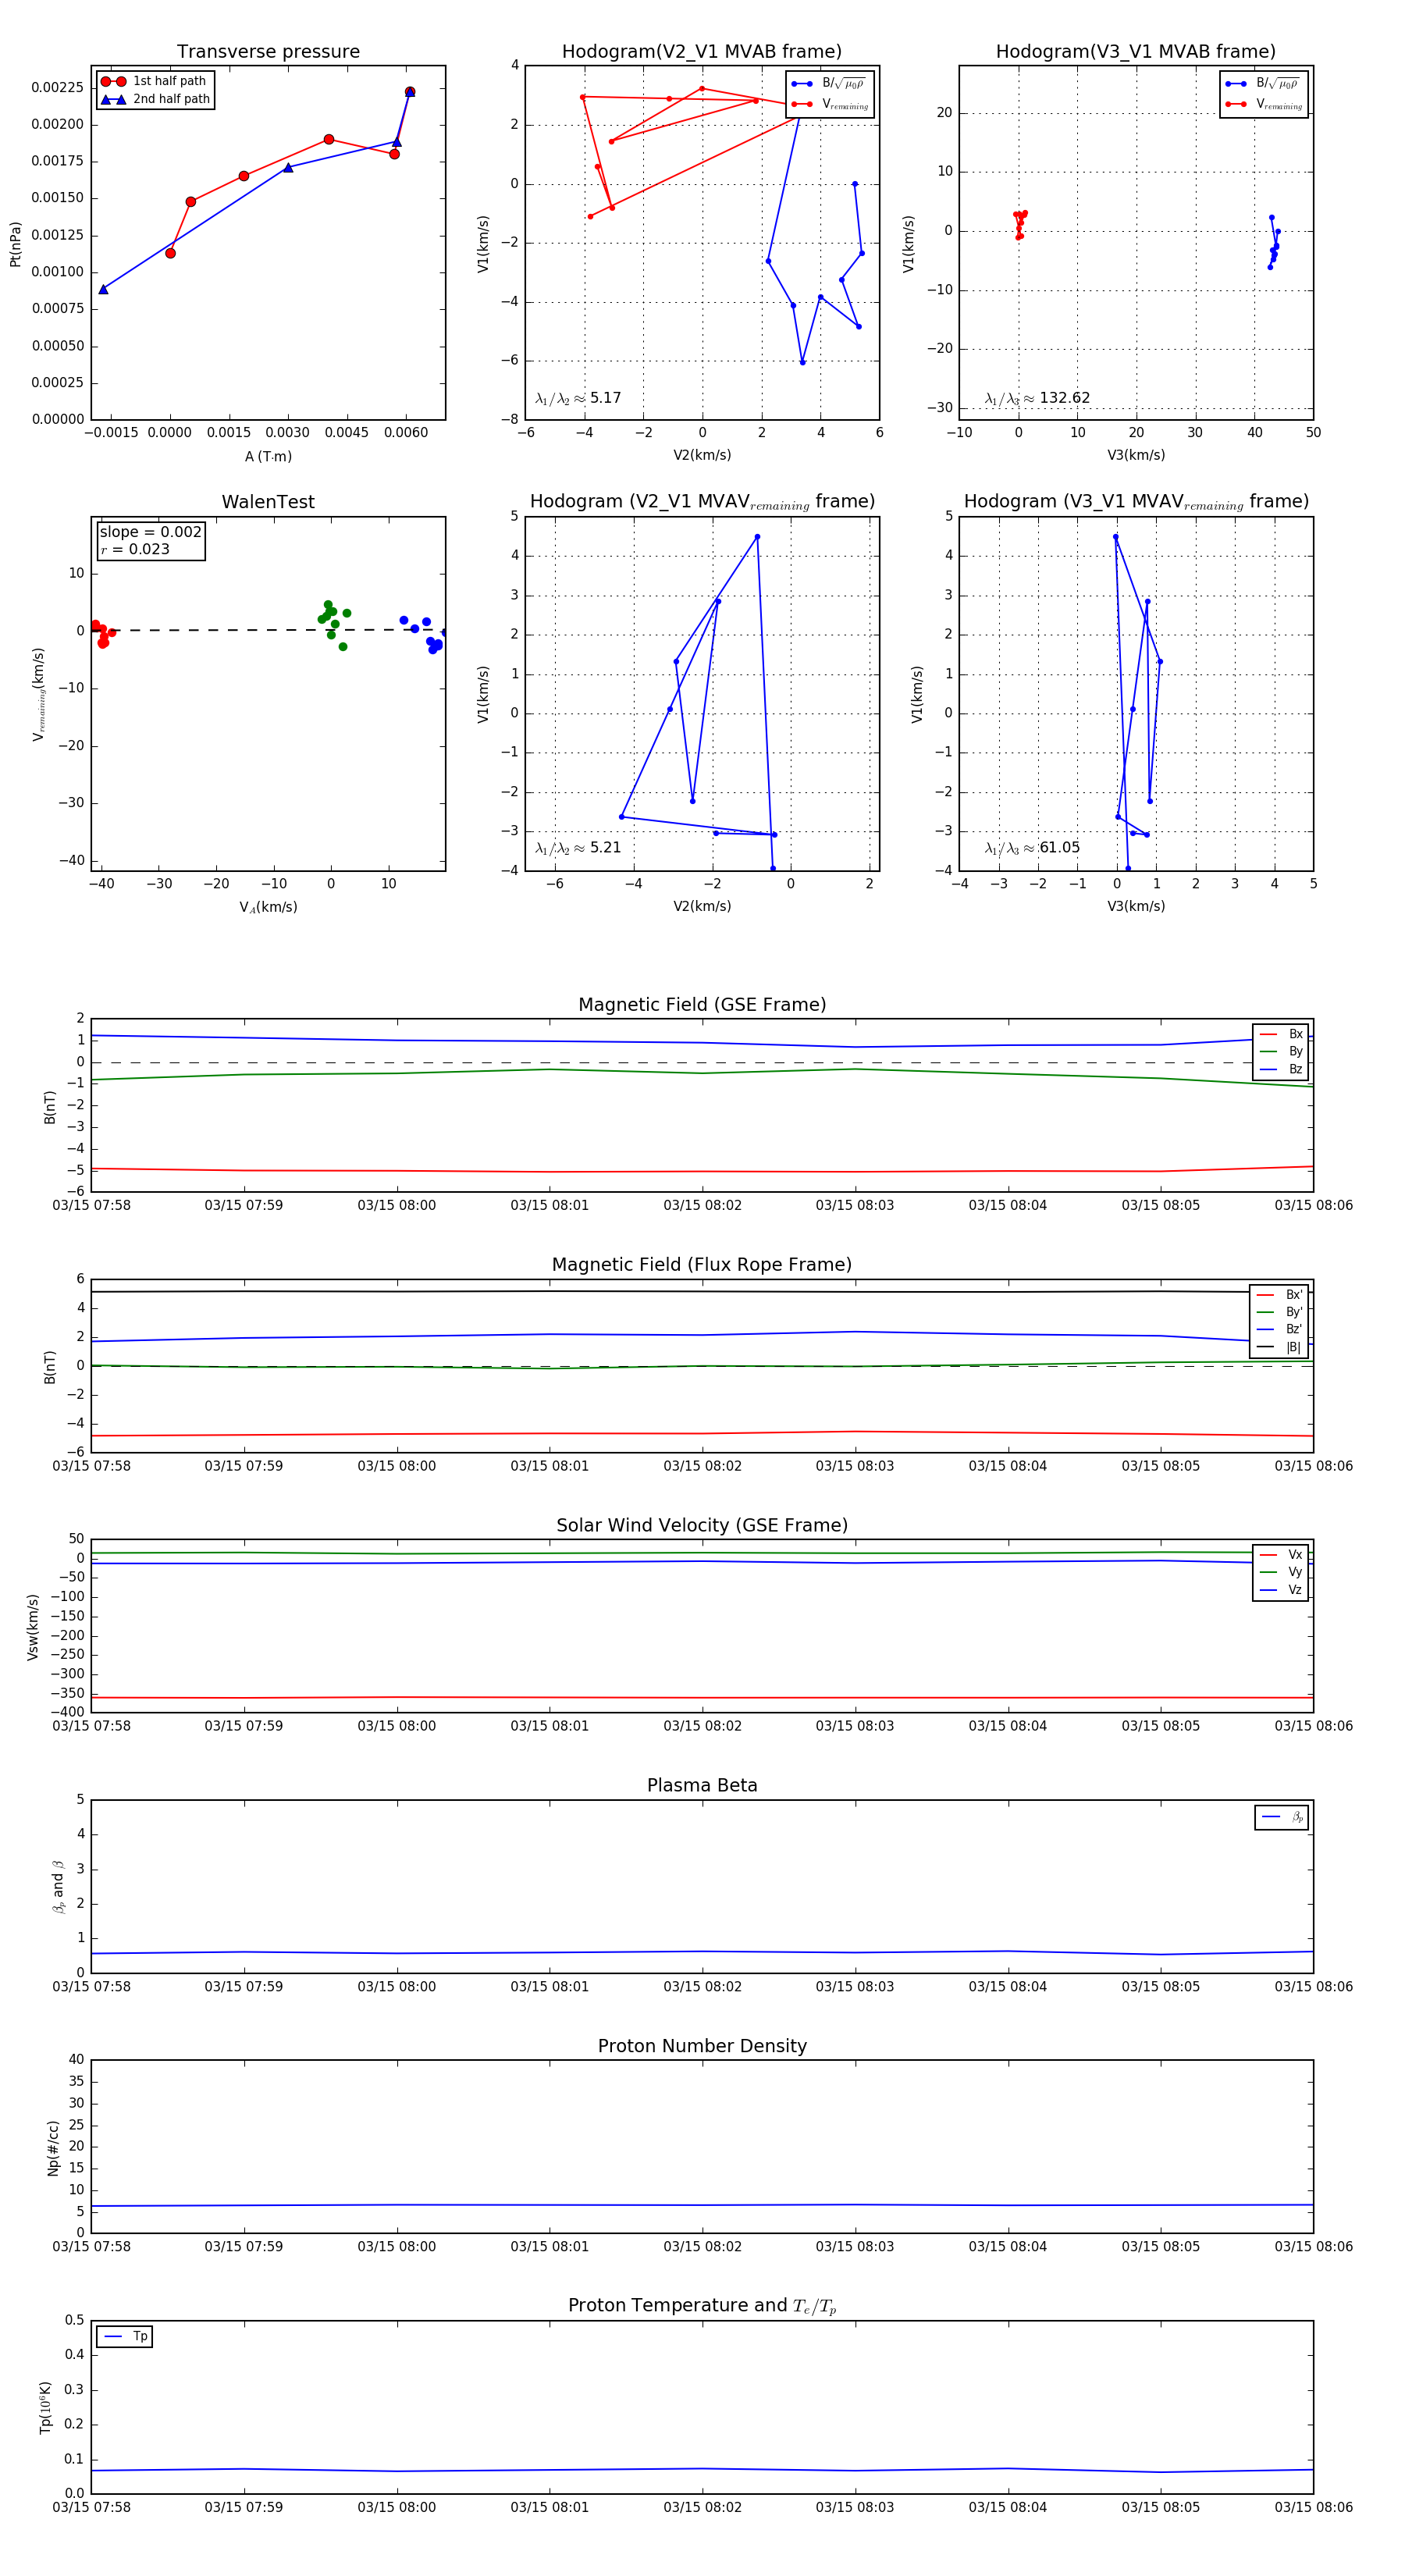
Task: Select the By' legend entry in Flux Rope plot
Action: 1279,1312
